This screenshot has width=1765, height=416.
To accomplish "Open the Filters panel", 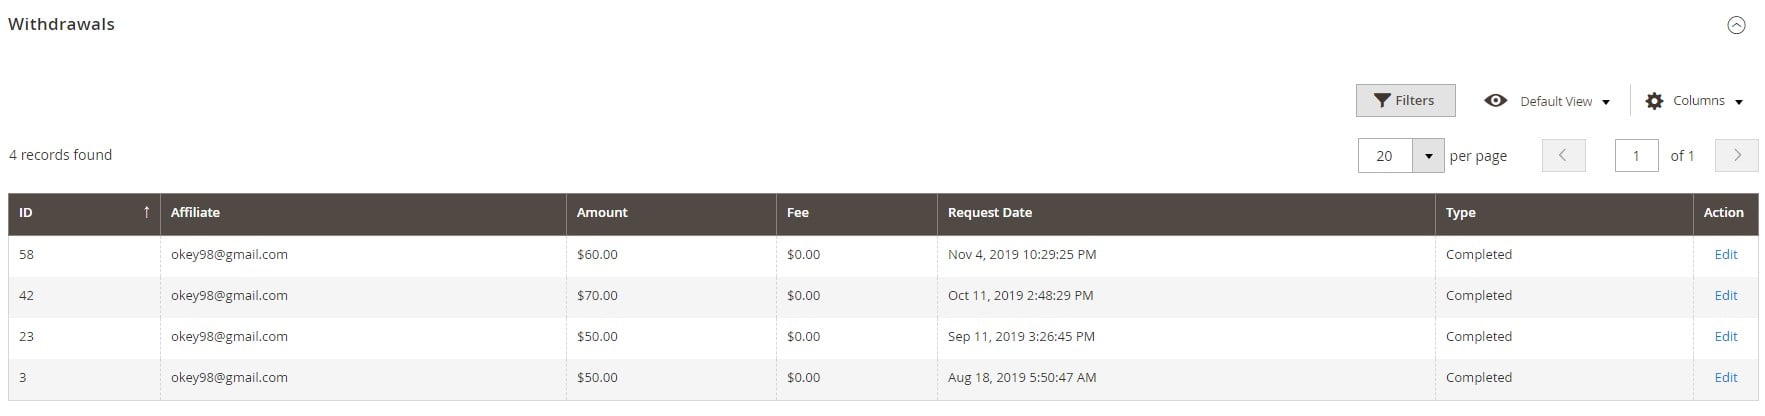I will (x=1405, y=100).
